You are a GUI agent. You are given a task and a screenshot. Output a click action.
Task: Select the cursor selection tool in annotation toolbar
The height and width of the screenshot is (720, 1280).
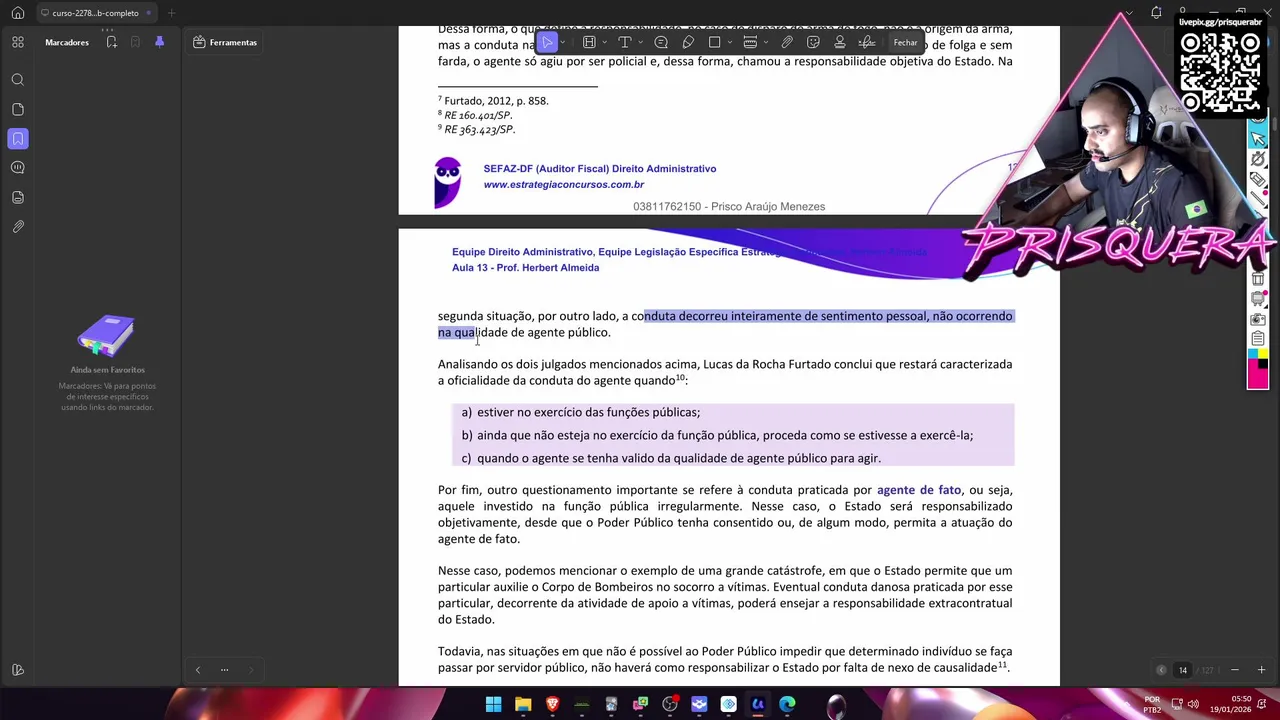[x=547, y=42]
